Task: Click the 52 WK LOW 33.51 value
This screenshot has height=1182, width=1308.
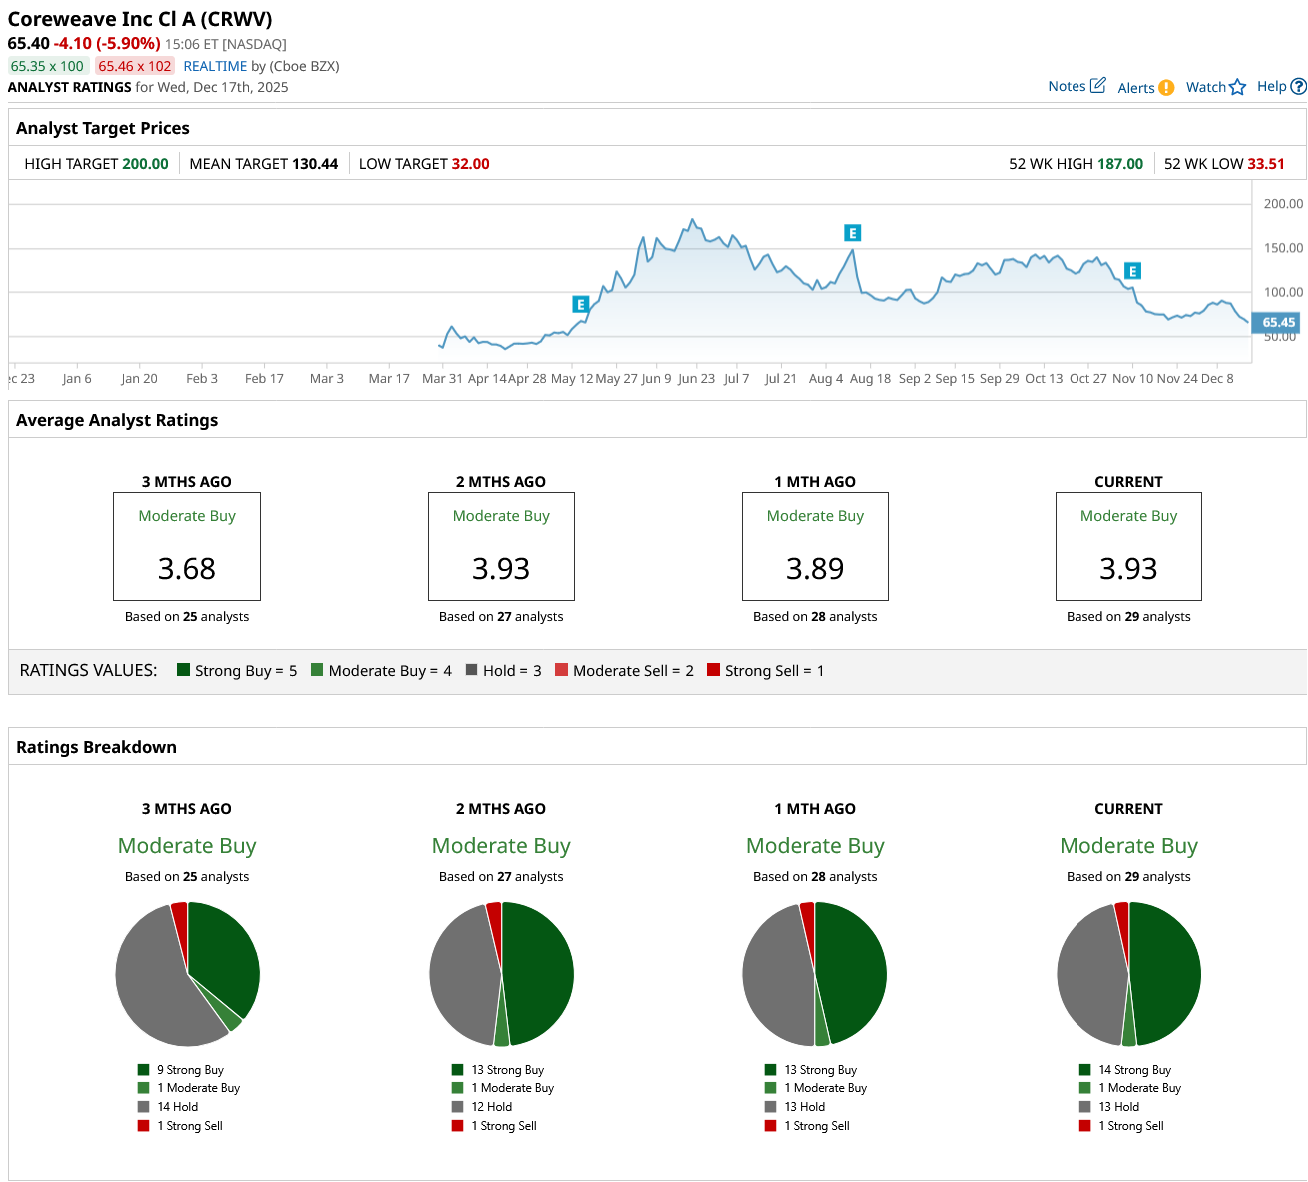Action: pyautogui.click(x=1266, y=164)
